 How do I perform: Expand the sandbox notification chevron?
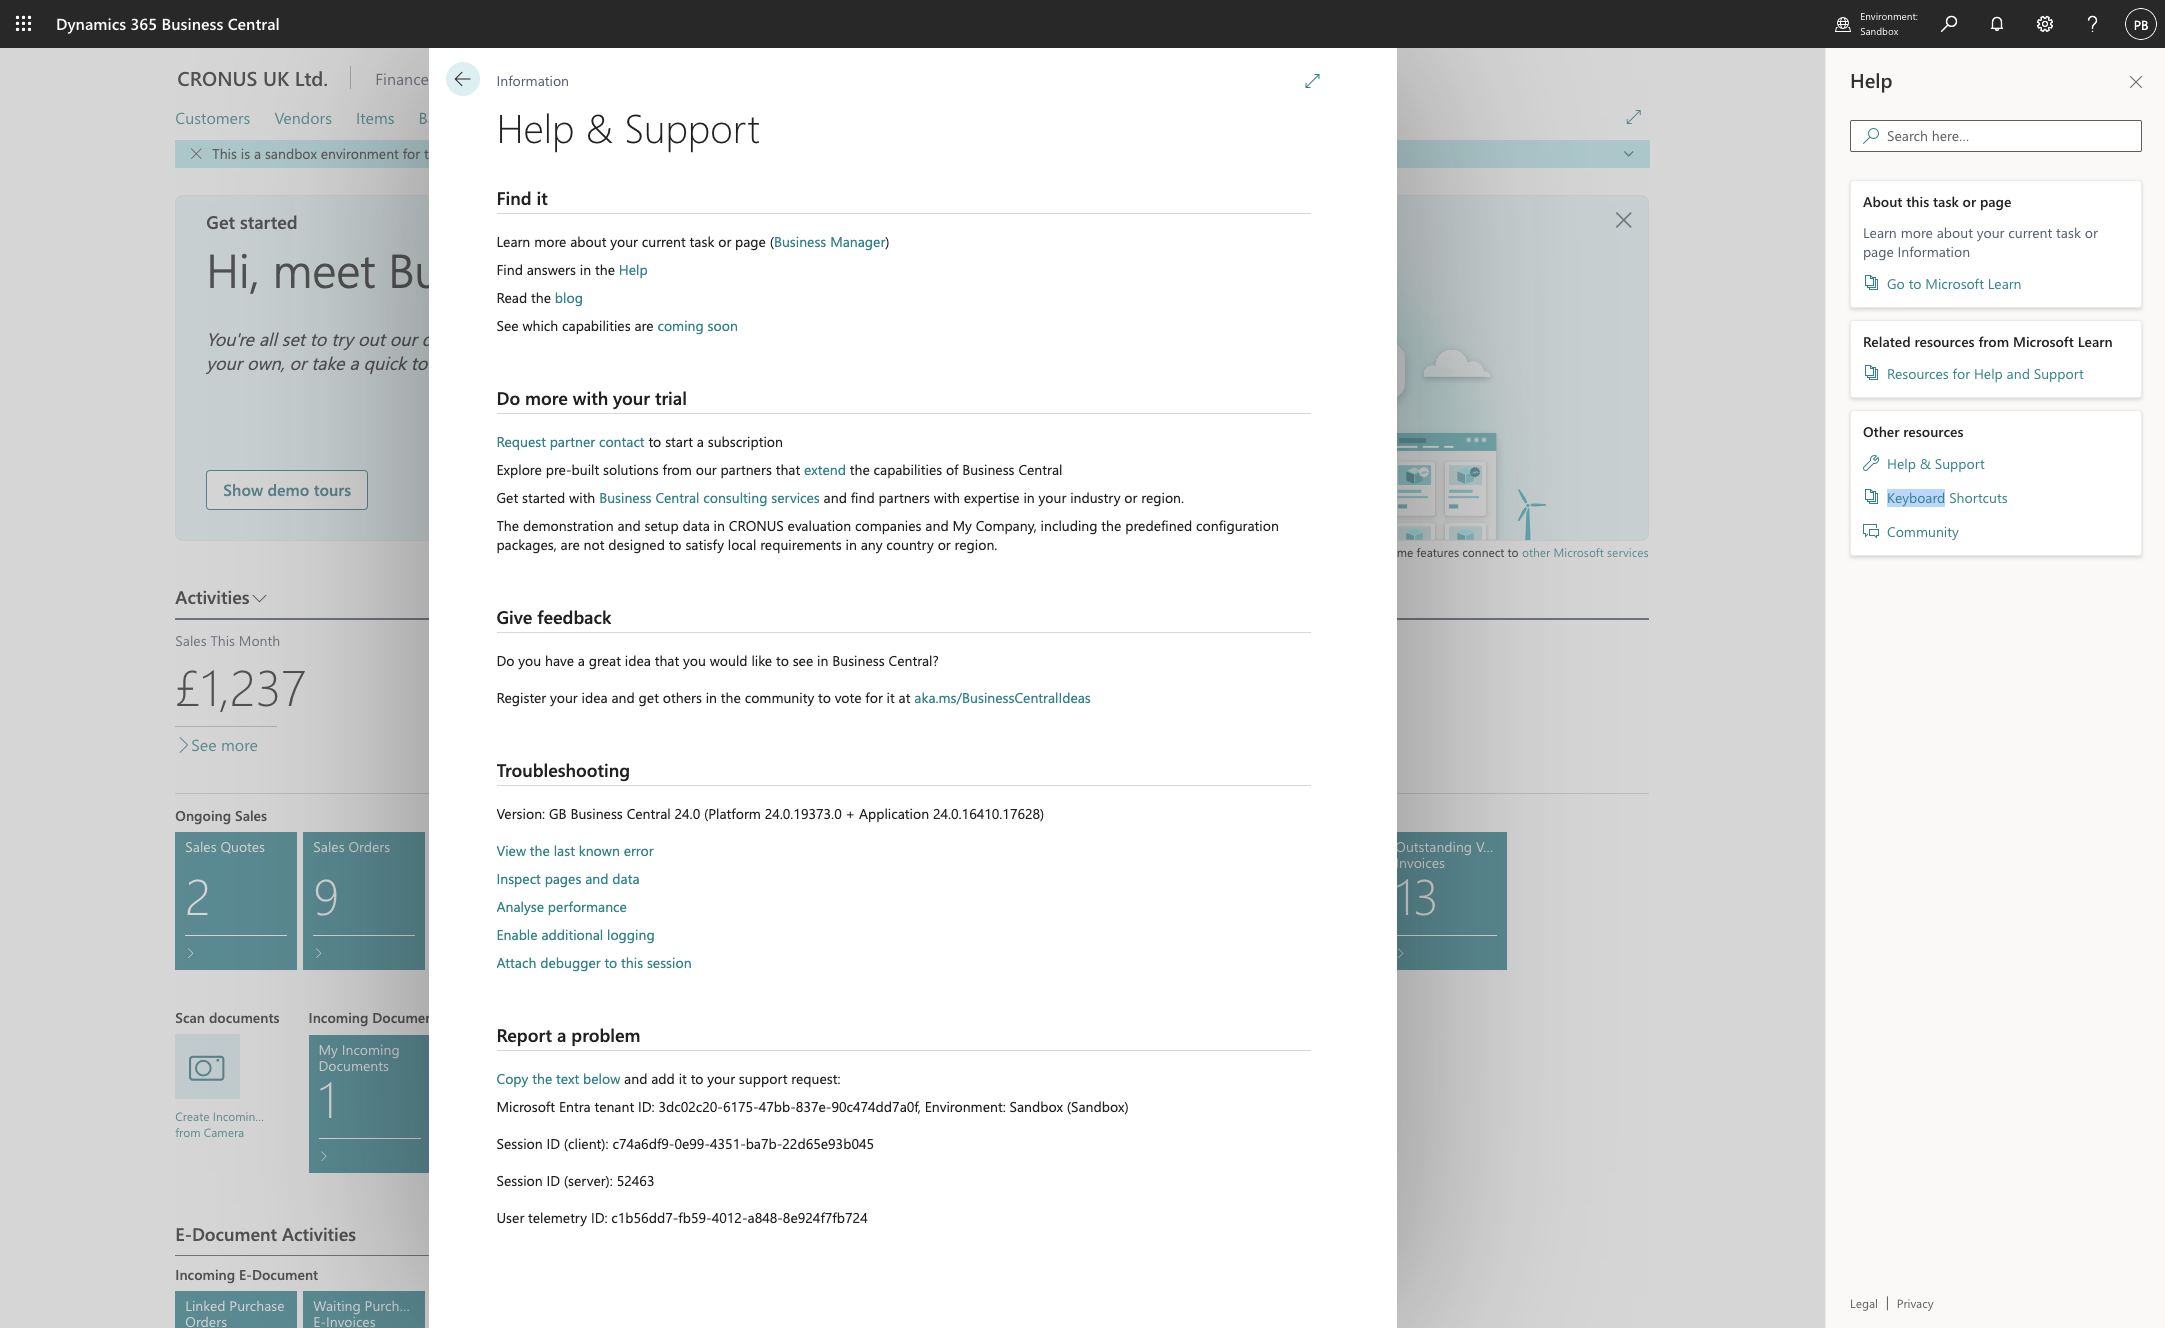click(1629, 154)
